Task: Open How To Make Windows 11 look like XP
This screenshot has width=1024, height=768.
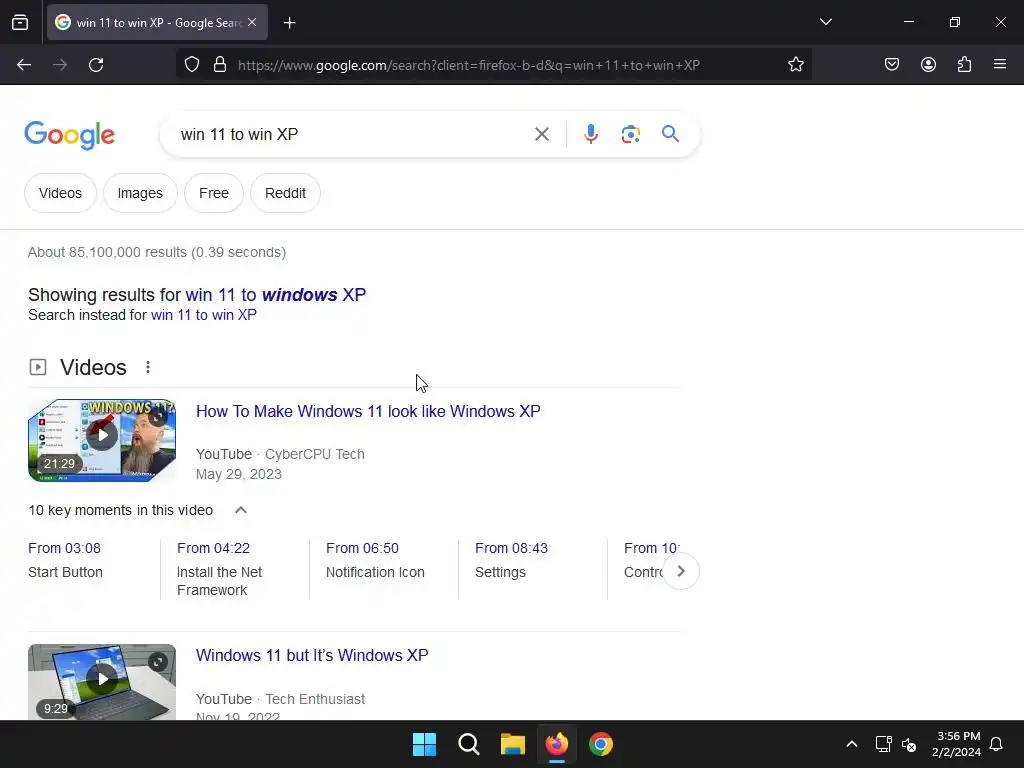Action: pyautogui.click(x=368, y=411)
